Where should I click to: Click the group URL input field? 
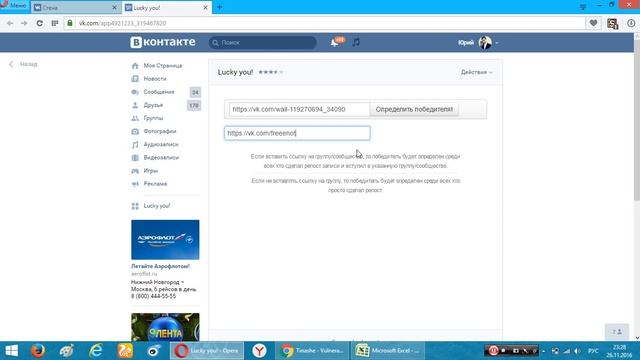(297, 133)
